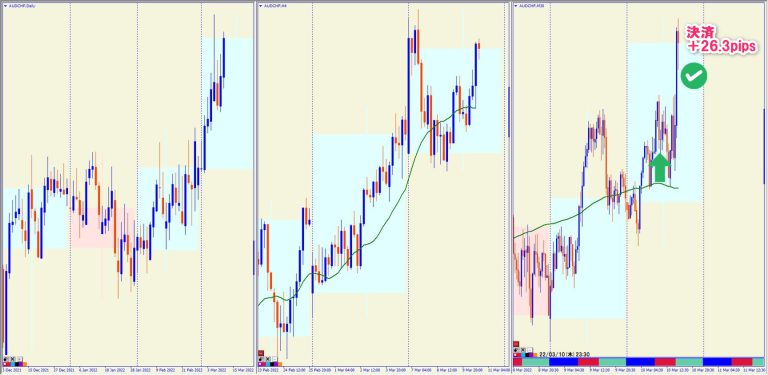Click the X delete icon in the M30 chart
The image size is (768, 375).
(x=523, y=350)
